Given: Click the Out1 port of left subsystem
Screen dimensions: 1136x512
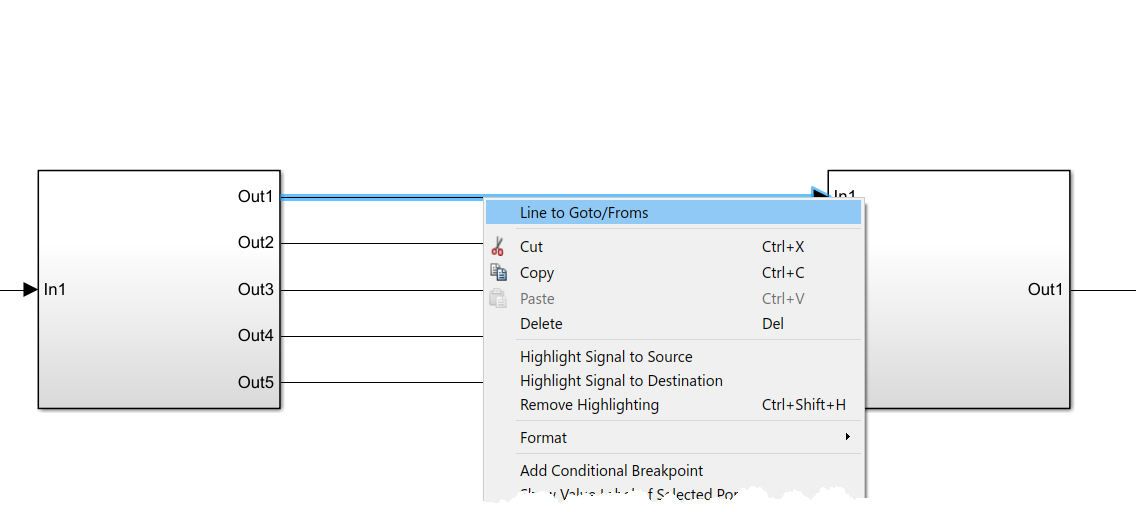Looking at the screenshot, I should tap(255, 197).
